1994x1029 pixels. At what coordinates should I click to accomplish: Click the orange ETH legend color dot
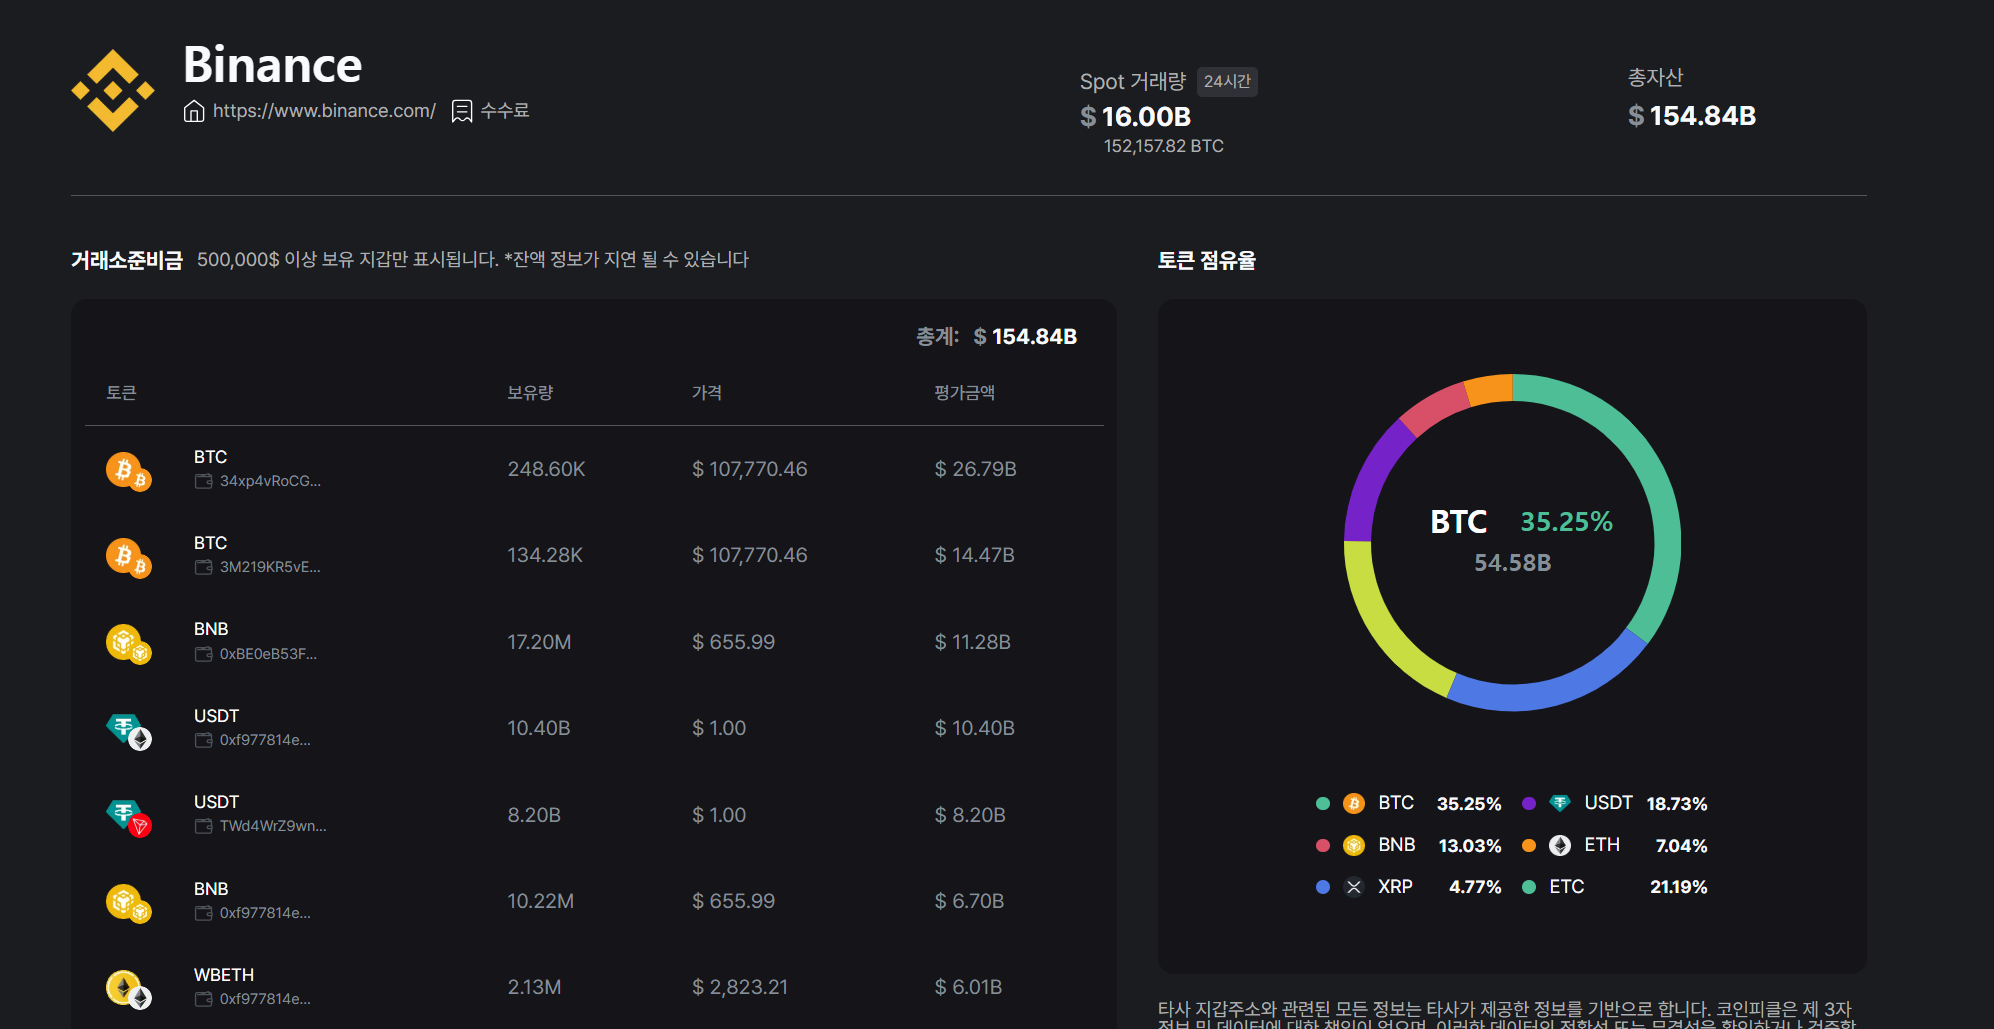click(1529, 846)
